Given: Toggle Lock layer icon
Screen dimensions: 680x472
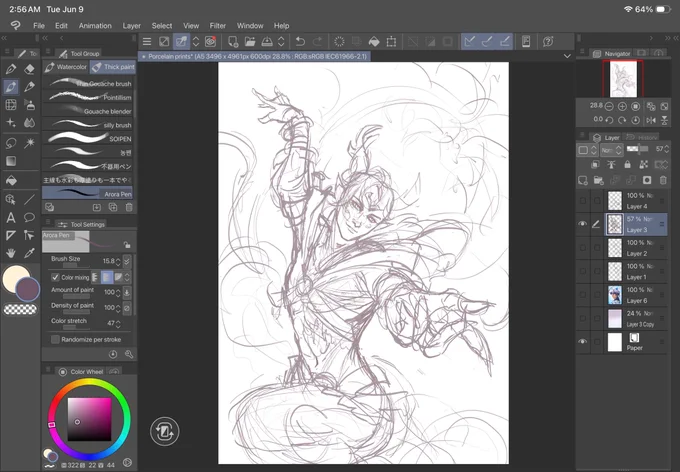Looking at the screenshot, I should click(x=627, y=164).
